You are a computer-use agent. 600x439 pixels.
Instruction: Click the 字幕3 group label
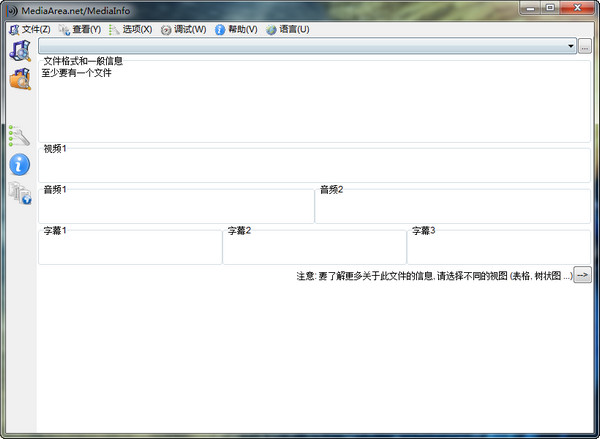424,230
